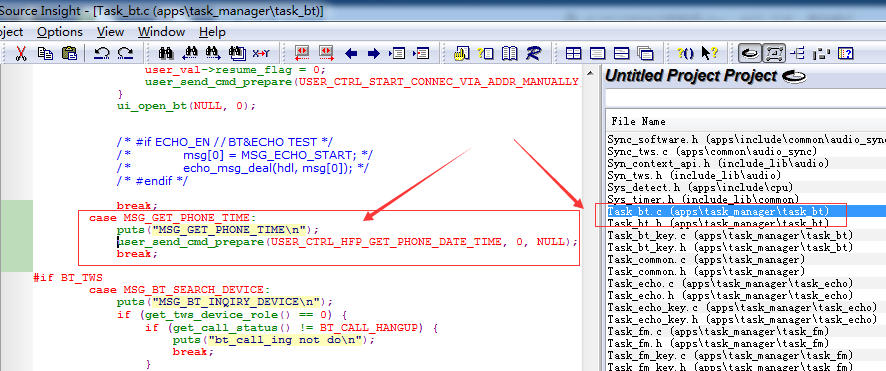Toggle the dark block-diagram panel button
886x371 pixels.
coord(822,54)
